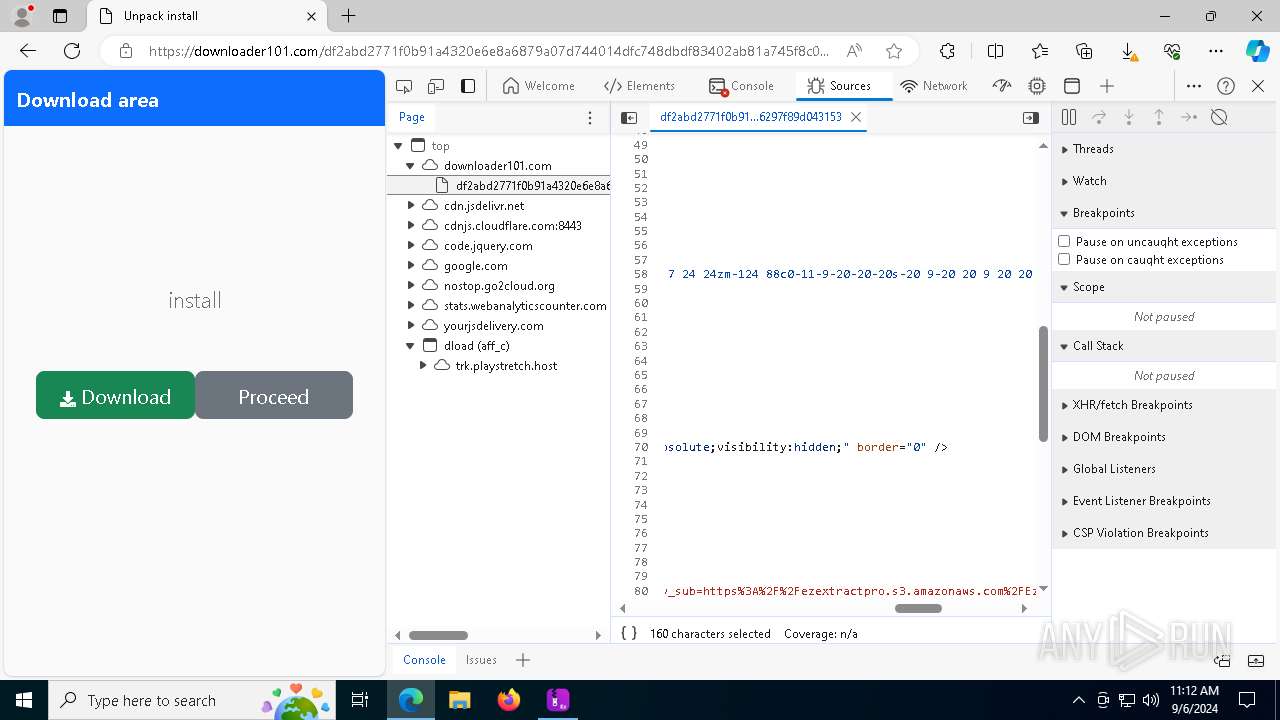
Task: Expand the Watch section
Action: (x=1164, y=181)
